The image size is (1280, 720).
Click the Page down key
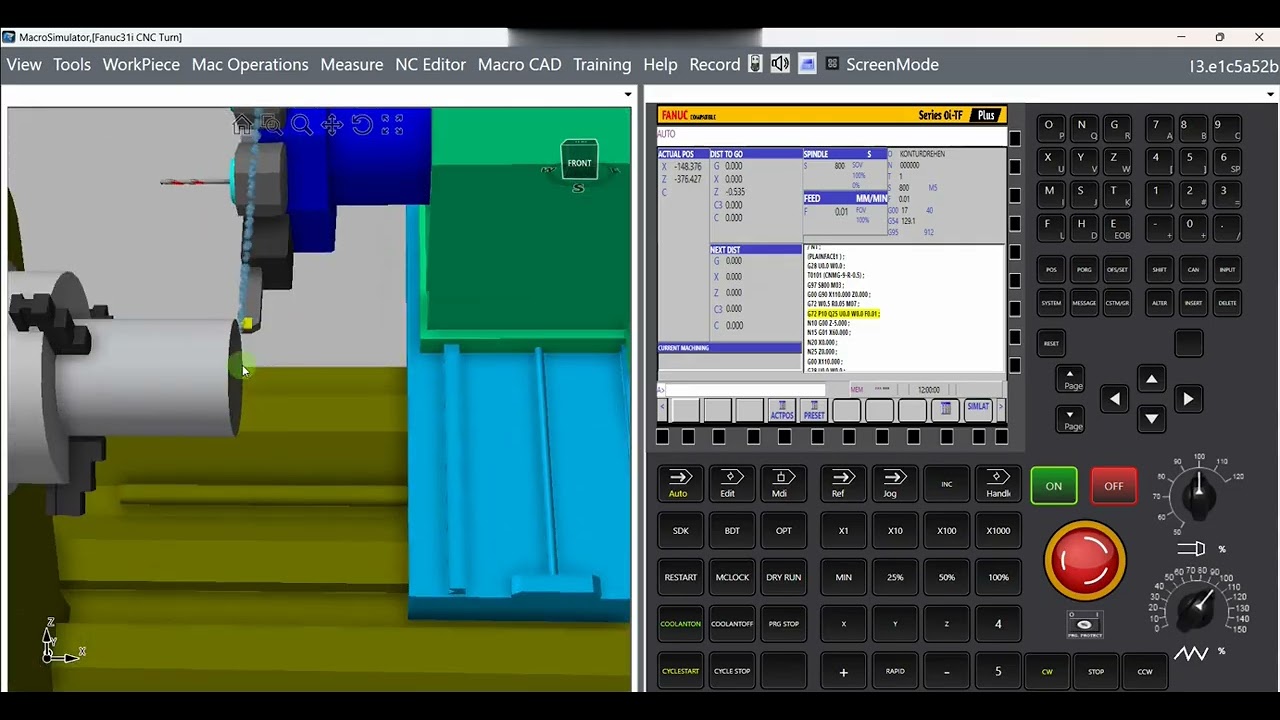[1070, 420]
